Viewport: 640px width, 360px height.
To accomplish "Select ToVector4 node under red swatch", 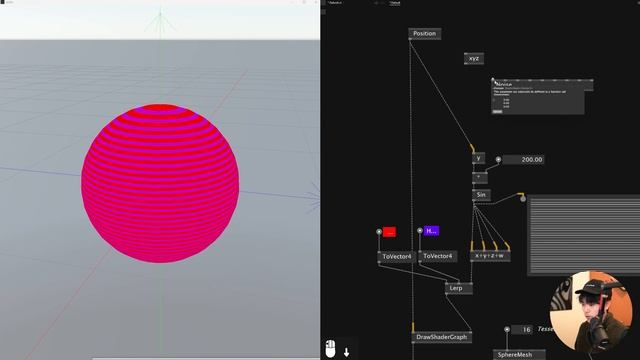I will 396,256.
